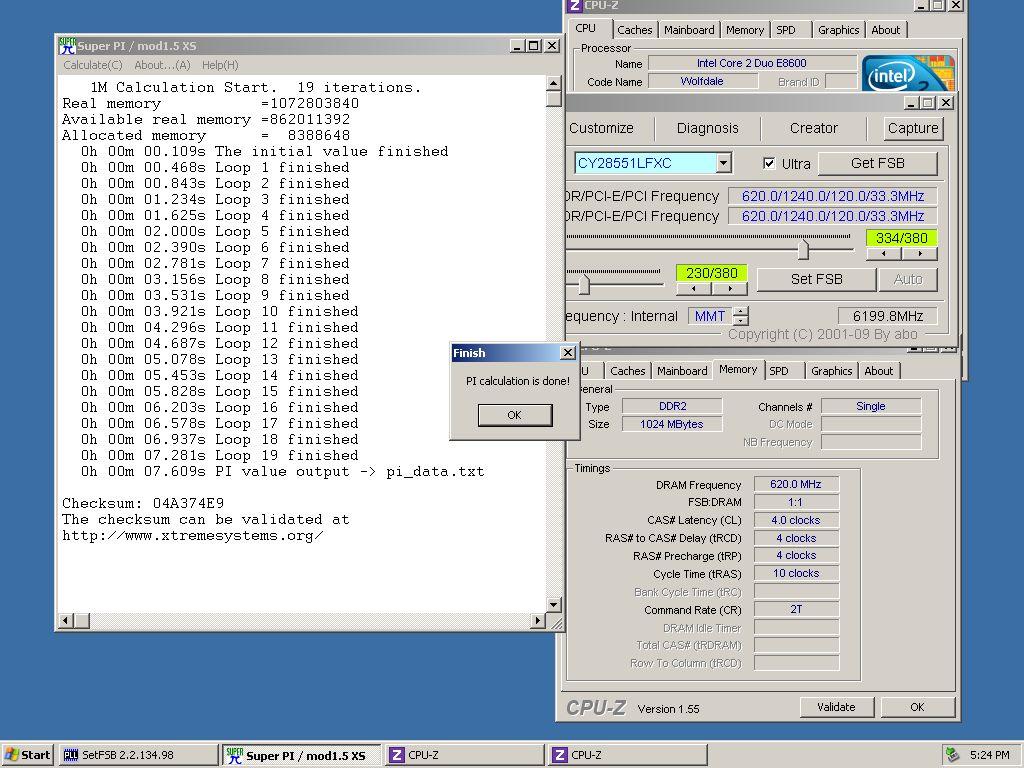Open the About...(A) menu in Super PI

click(x=162, y=65)
